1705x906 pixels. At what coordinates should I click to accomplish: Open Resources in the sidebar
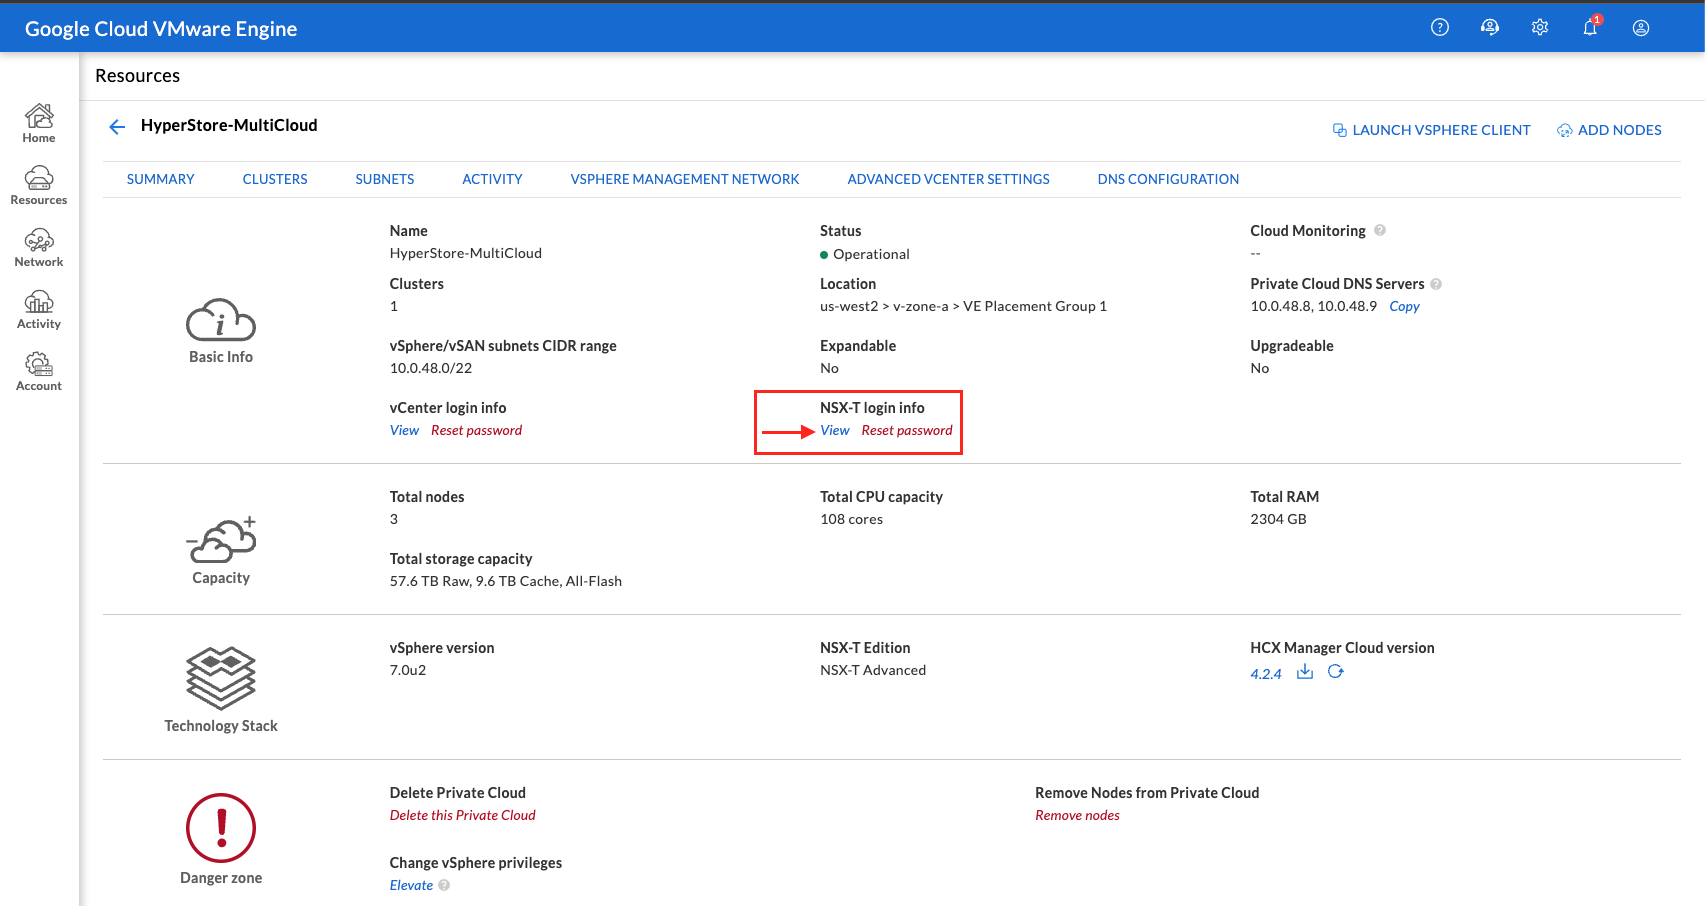pyautogui.click(x=39, y=185)
